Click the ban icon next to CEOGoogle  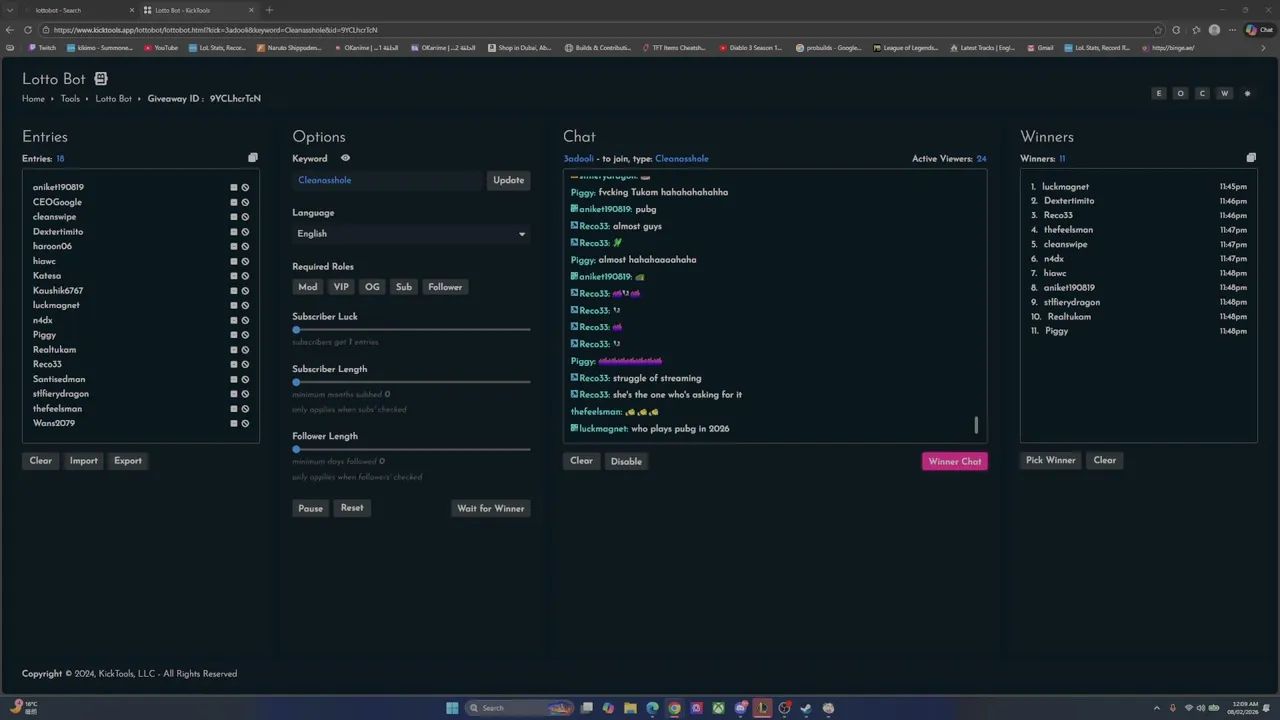click(245, 202)
